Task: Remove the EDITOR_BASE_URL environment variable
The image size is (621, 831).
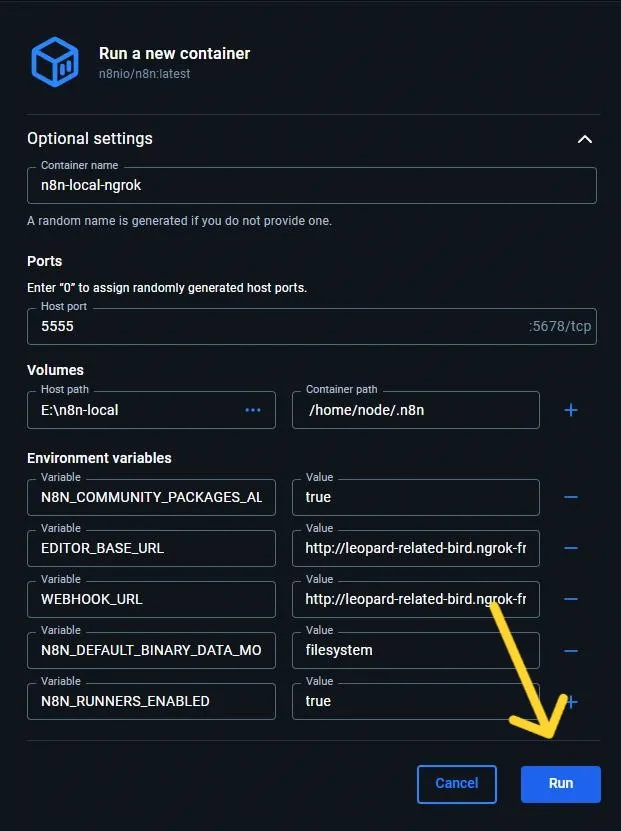Action: click(x=571, y=548)
